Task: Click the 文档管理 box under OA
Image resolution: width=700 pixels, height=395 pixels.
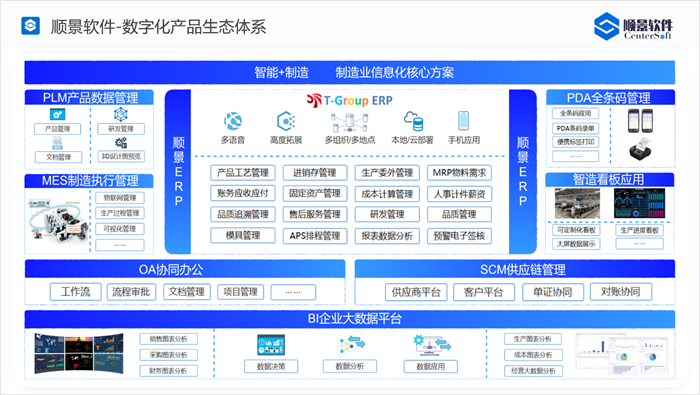Action: point(187,292)
